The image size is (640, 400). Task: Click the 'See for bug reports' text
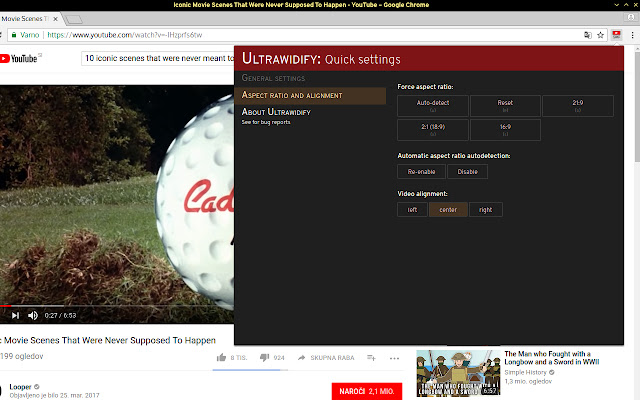tap(266, 122)
